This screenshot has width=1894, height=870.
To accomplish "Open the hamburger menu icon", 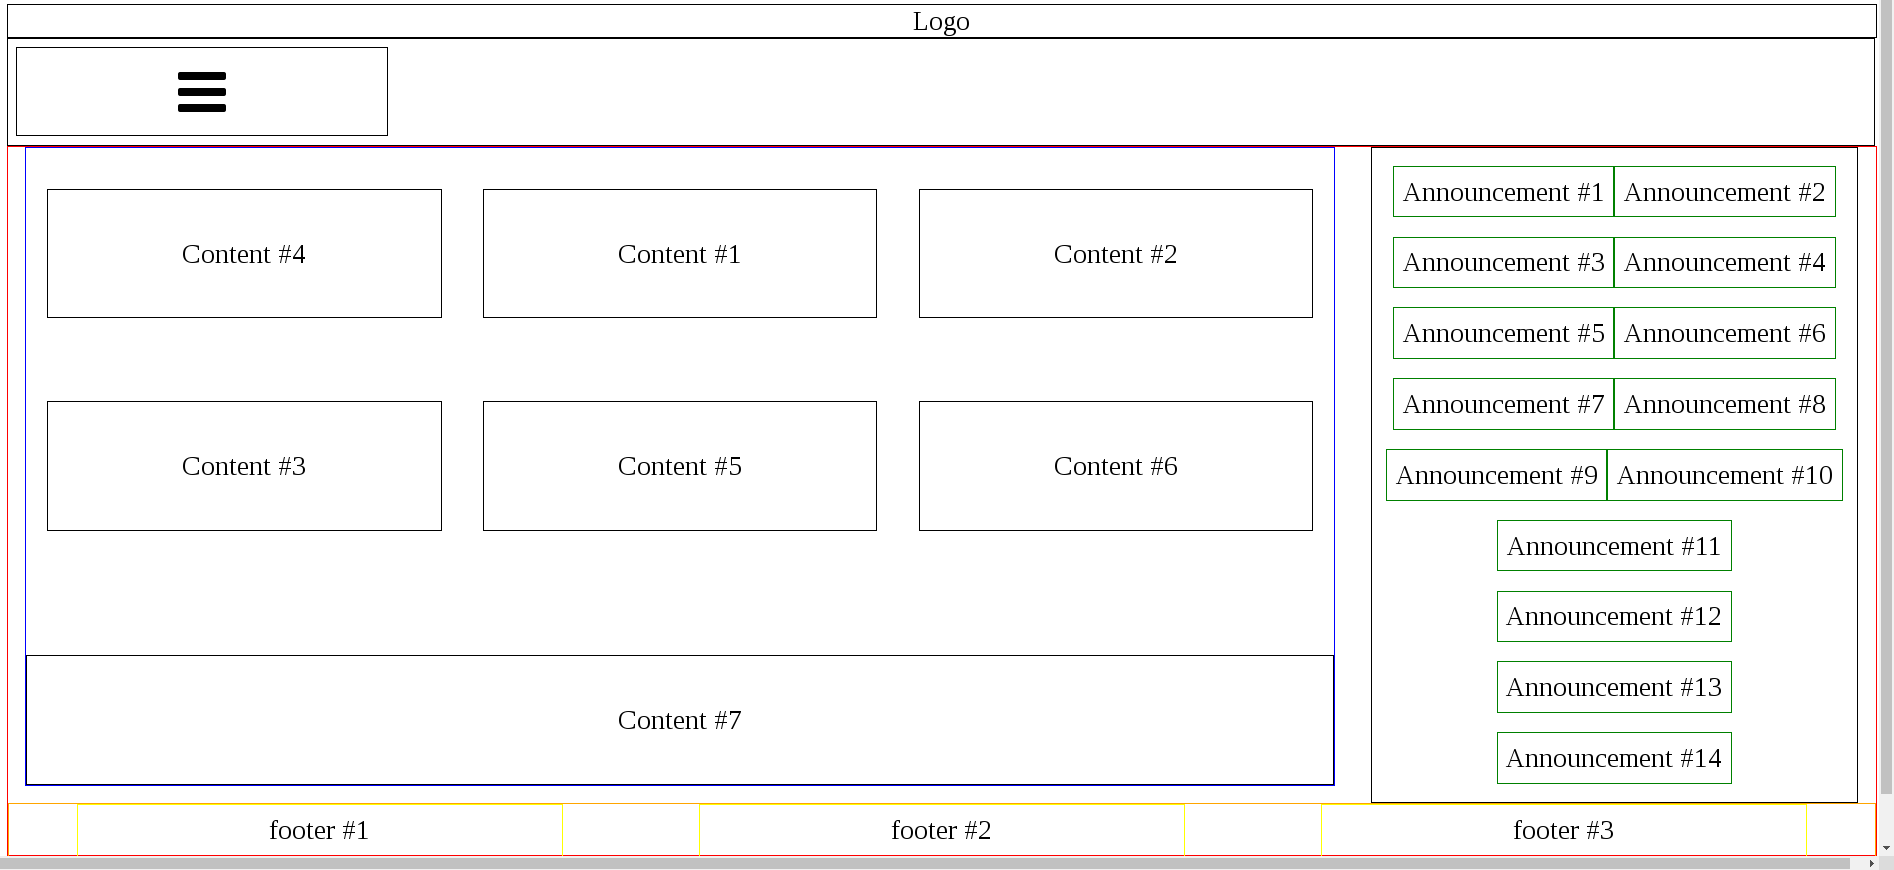I will (202, 92).
